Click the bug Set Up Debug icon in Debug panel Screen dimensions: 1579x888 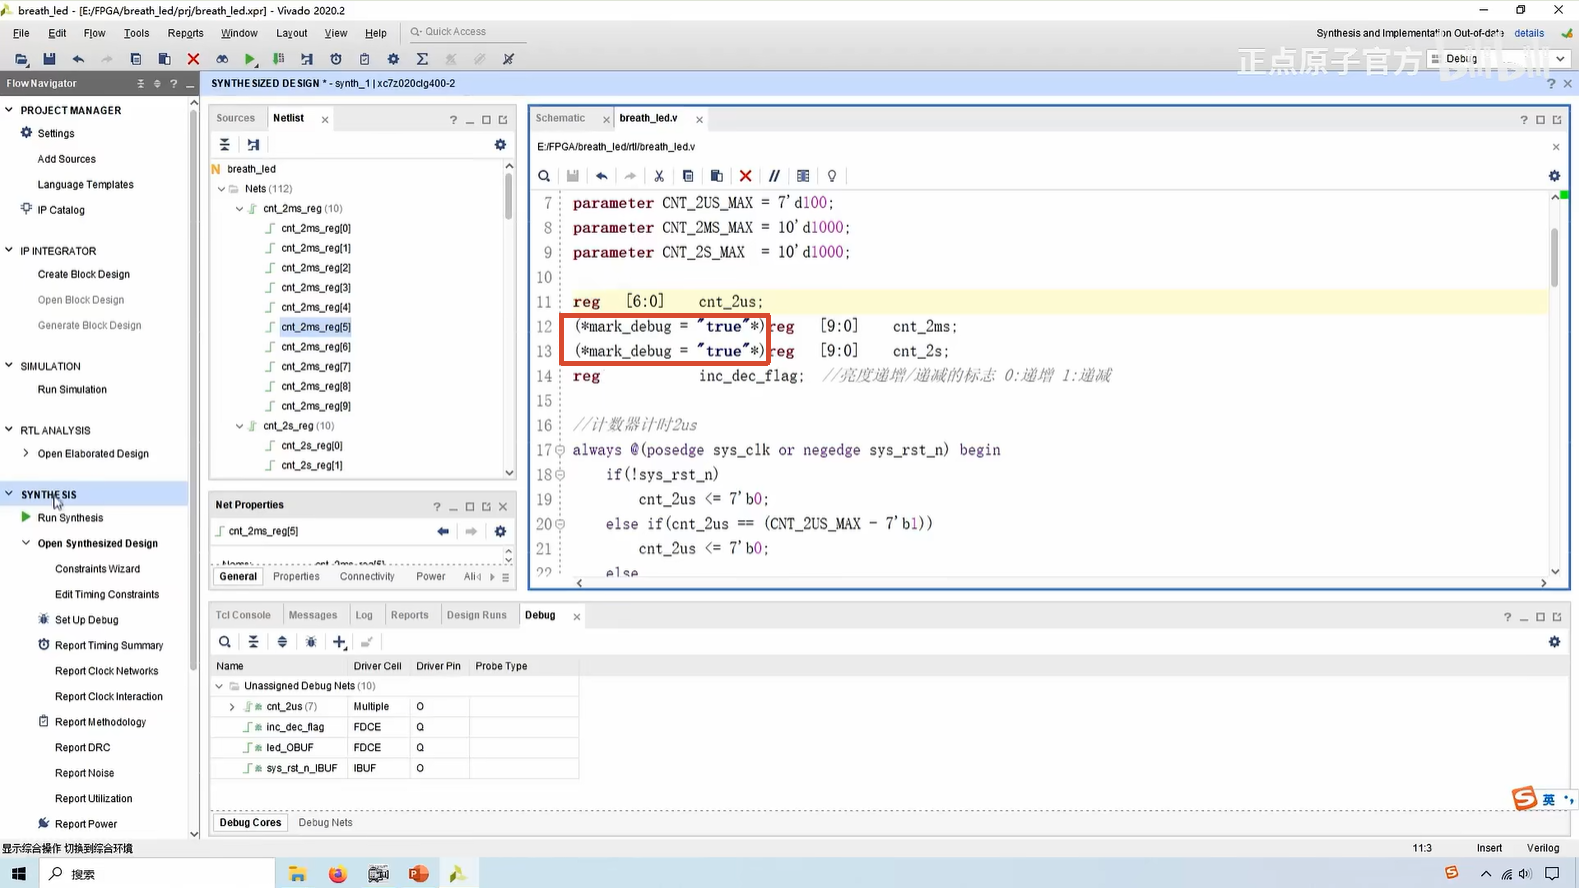coord(311,642)
